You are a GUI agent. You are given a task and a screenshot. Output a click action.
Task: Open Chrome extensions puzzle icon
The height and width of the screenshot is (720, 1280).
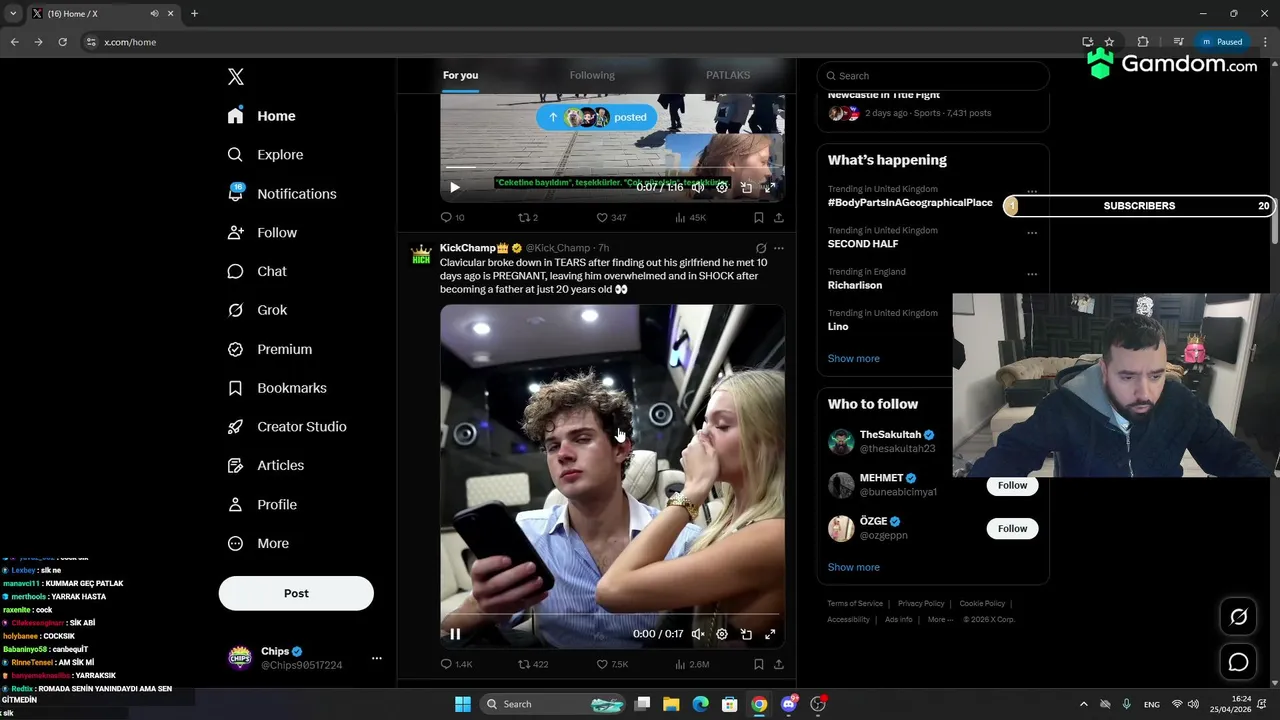tap(1143, 42)
